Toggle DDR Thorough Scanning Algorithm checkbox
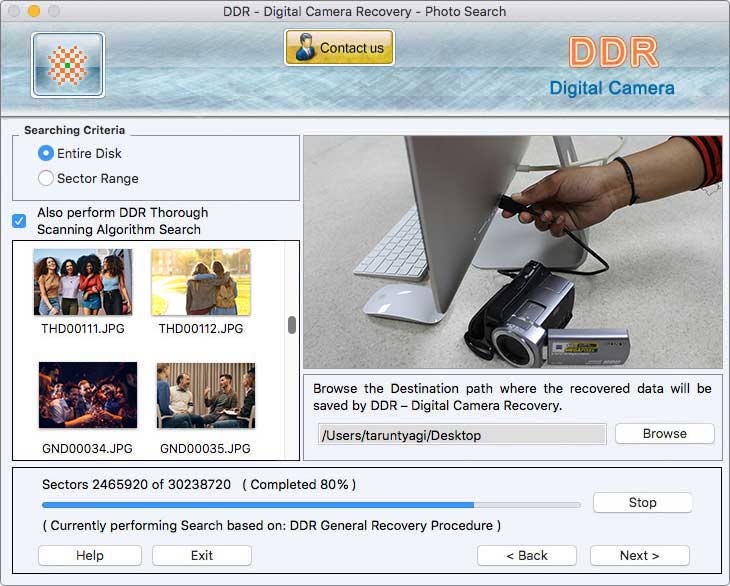Viewport: 730px width, 586px height. coord(19,221)
